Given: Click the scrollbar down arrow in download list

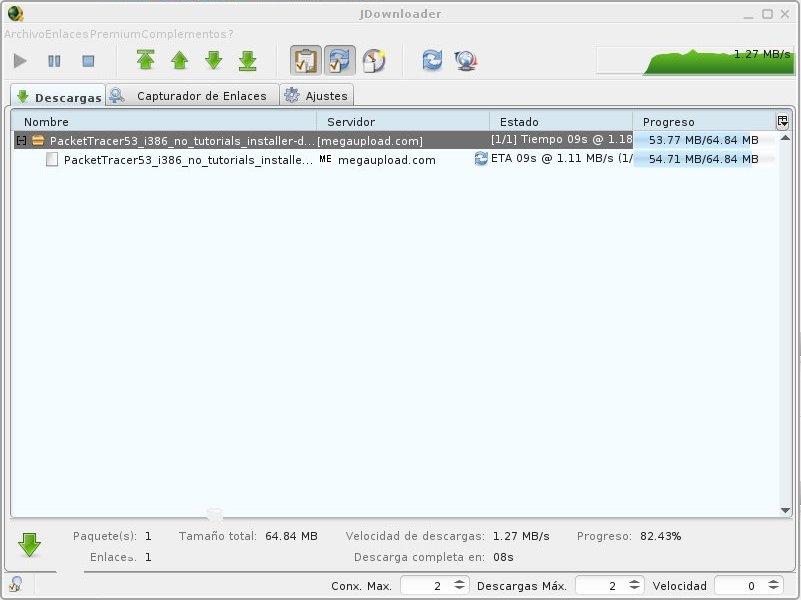Looking at the screenshot, I should click(x=786, y=510).
